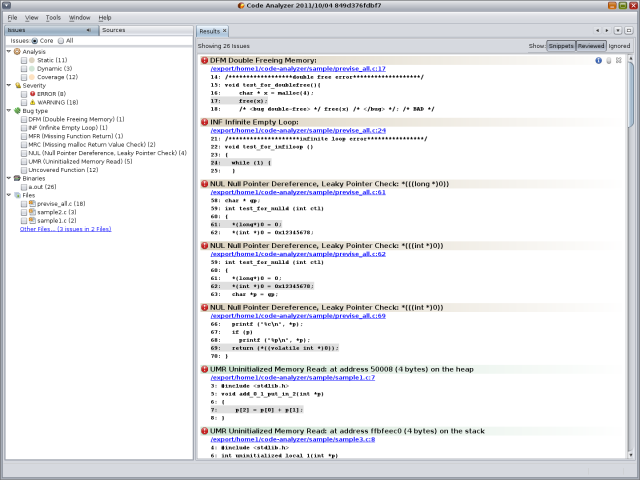
Task: Click the file icon next to sample1.c
Action: click(32, 220)
